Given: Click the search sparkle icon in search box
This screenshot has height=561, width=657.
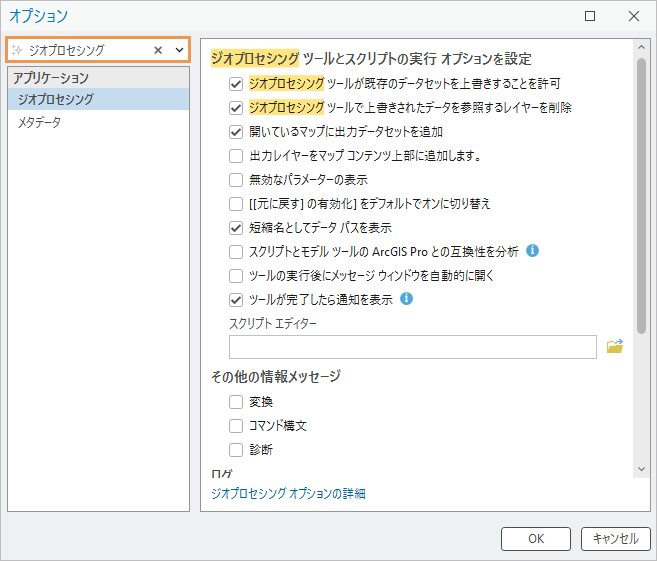Looking at the screenshot, I should (x=17, y=49).
